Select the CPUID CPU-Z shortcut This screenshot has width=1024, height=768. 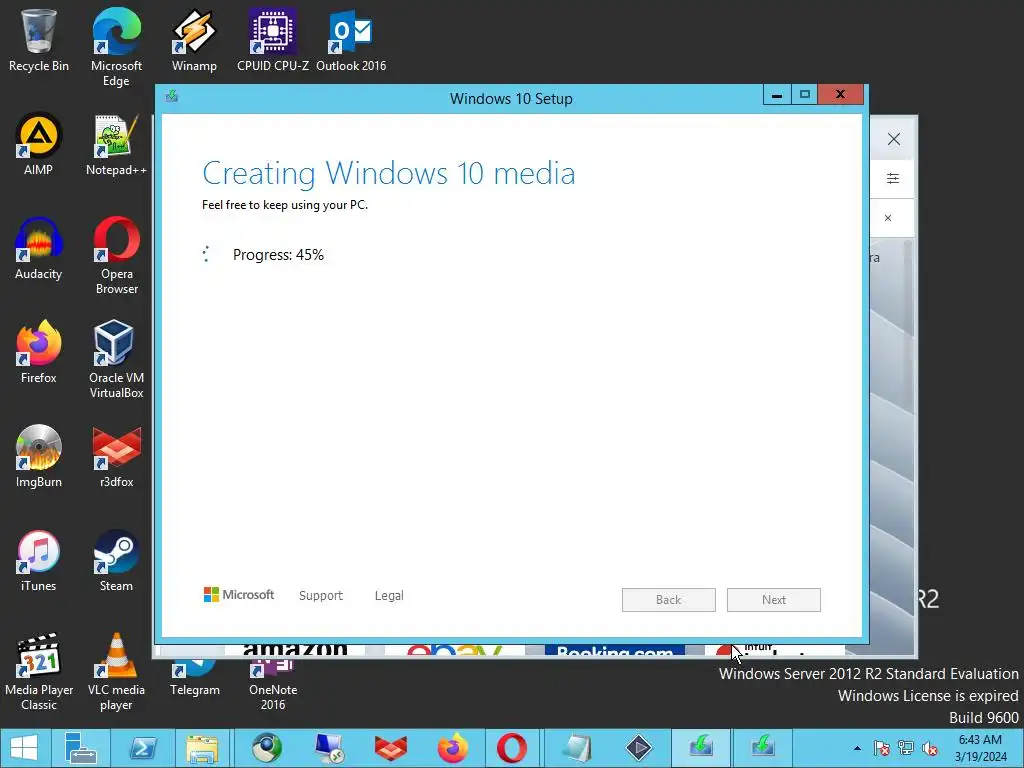[x=273, y=39]
